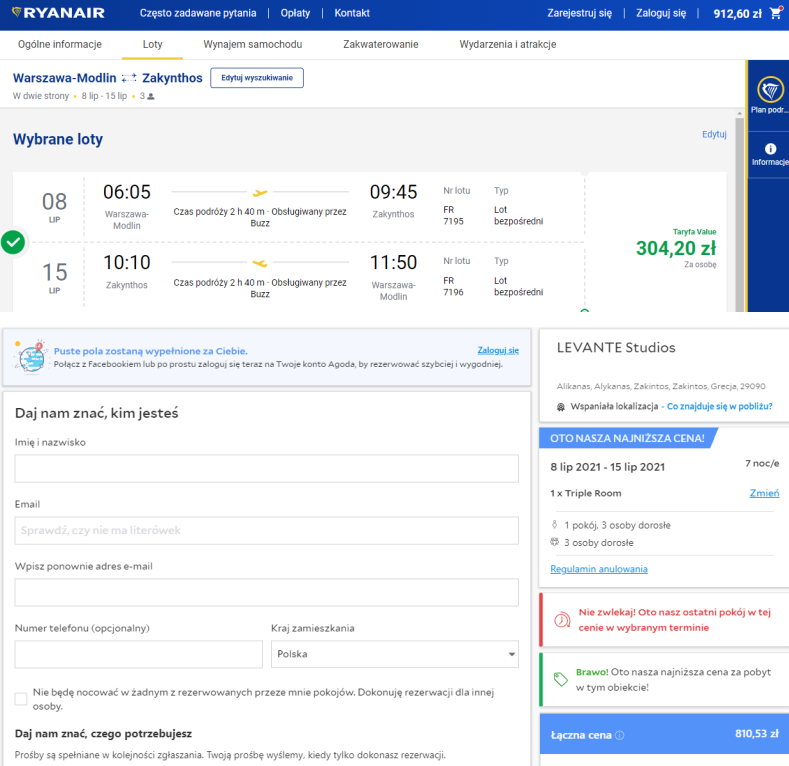Click the location badge icon by Wspaniała lokalizacja
Image resolution: width=789 pixels, height=766 pixels.
pos(561,407)
